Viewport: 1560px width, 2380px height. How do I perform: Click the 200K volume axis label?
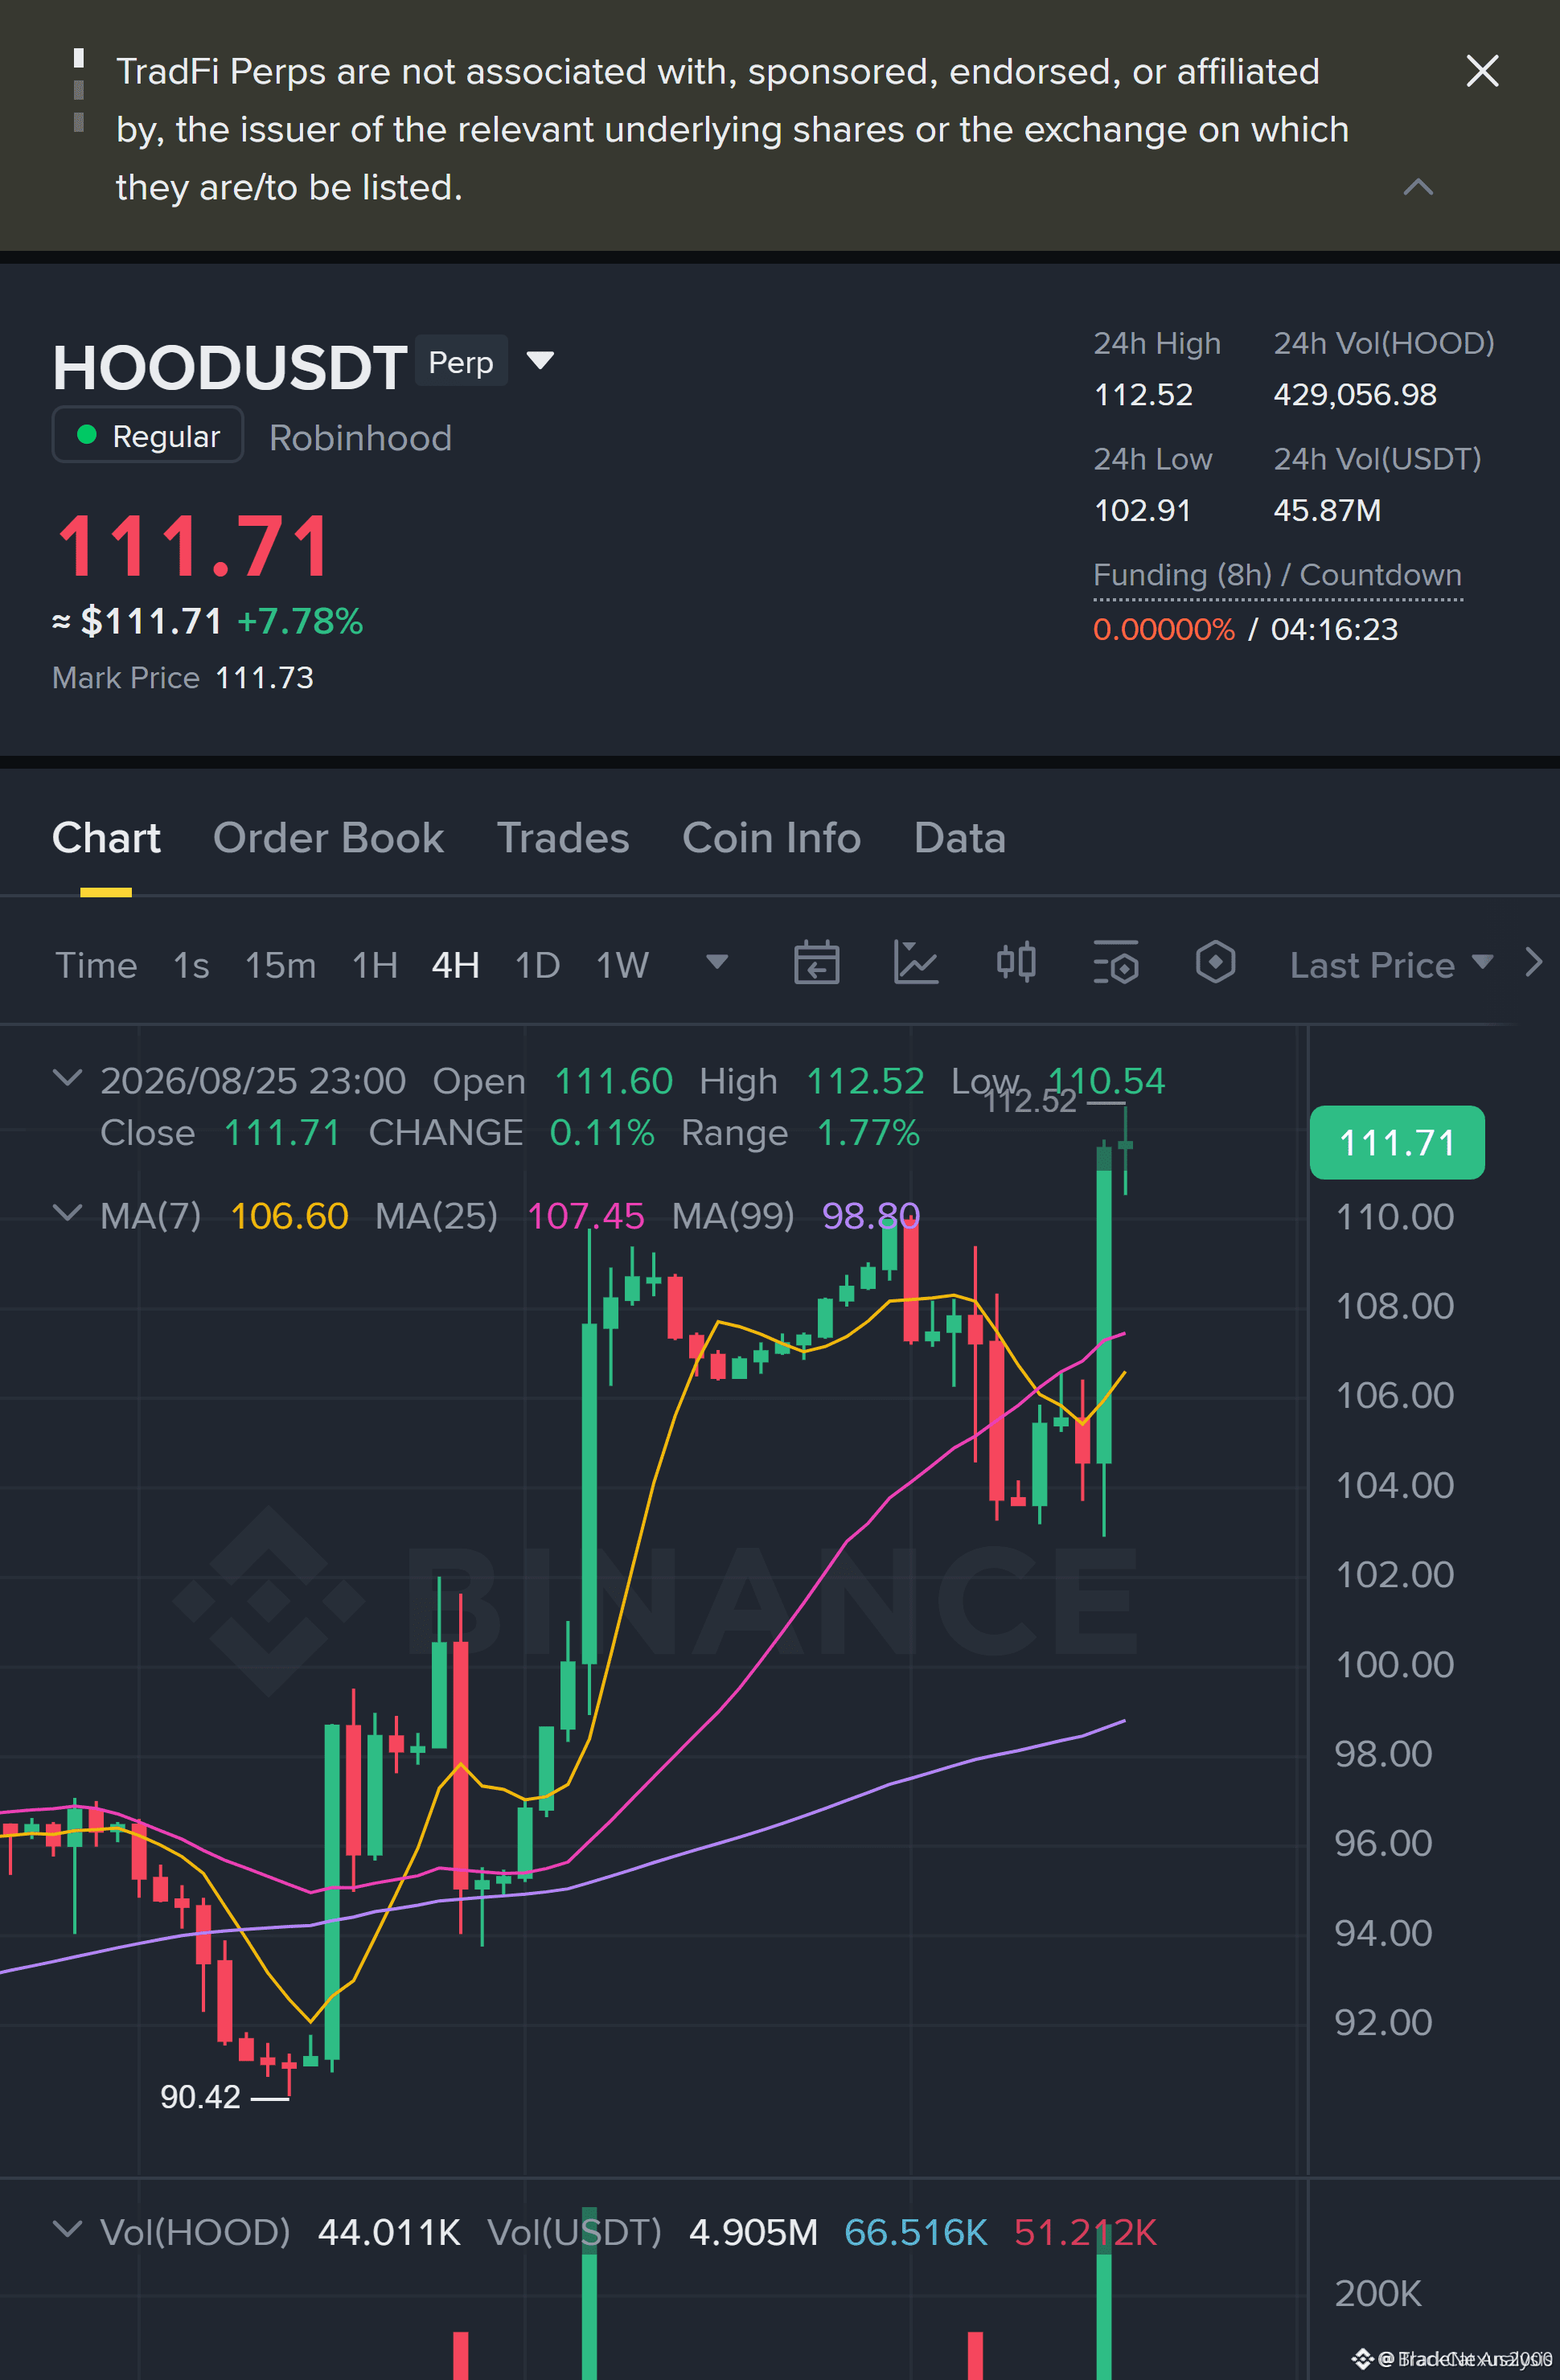click(1377, 2294)
